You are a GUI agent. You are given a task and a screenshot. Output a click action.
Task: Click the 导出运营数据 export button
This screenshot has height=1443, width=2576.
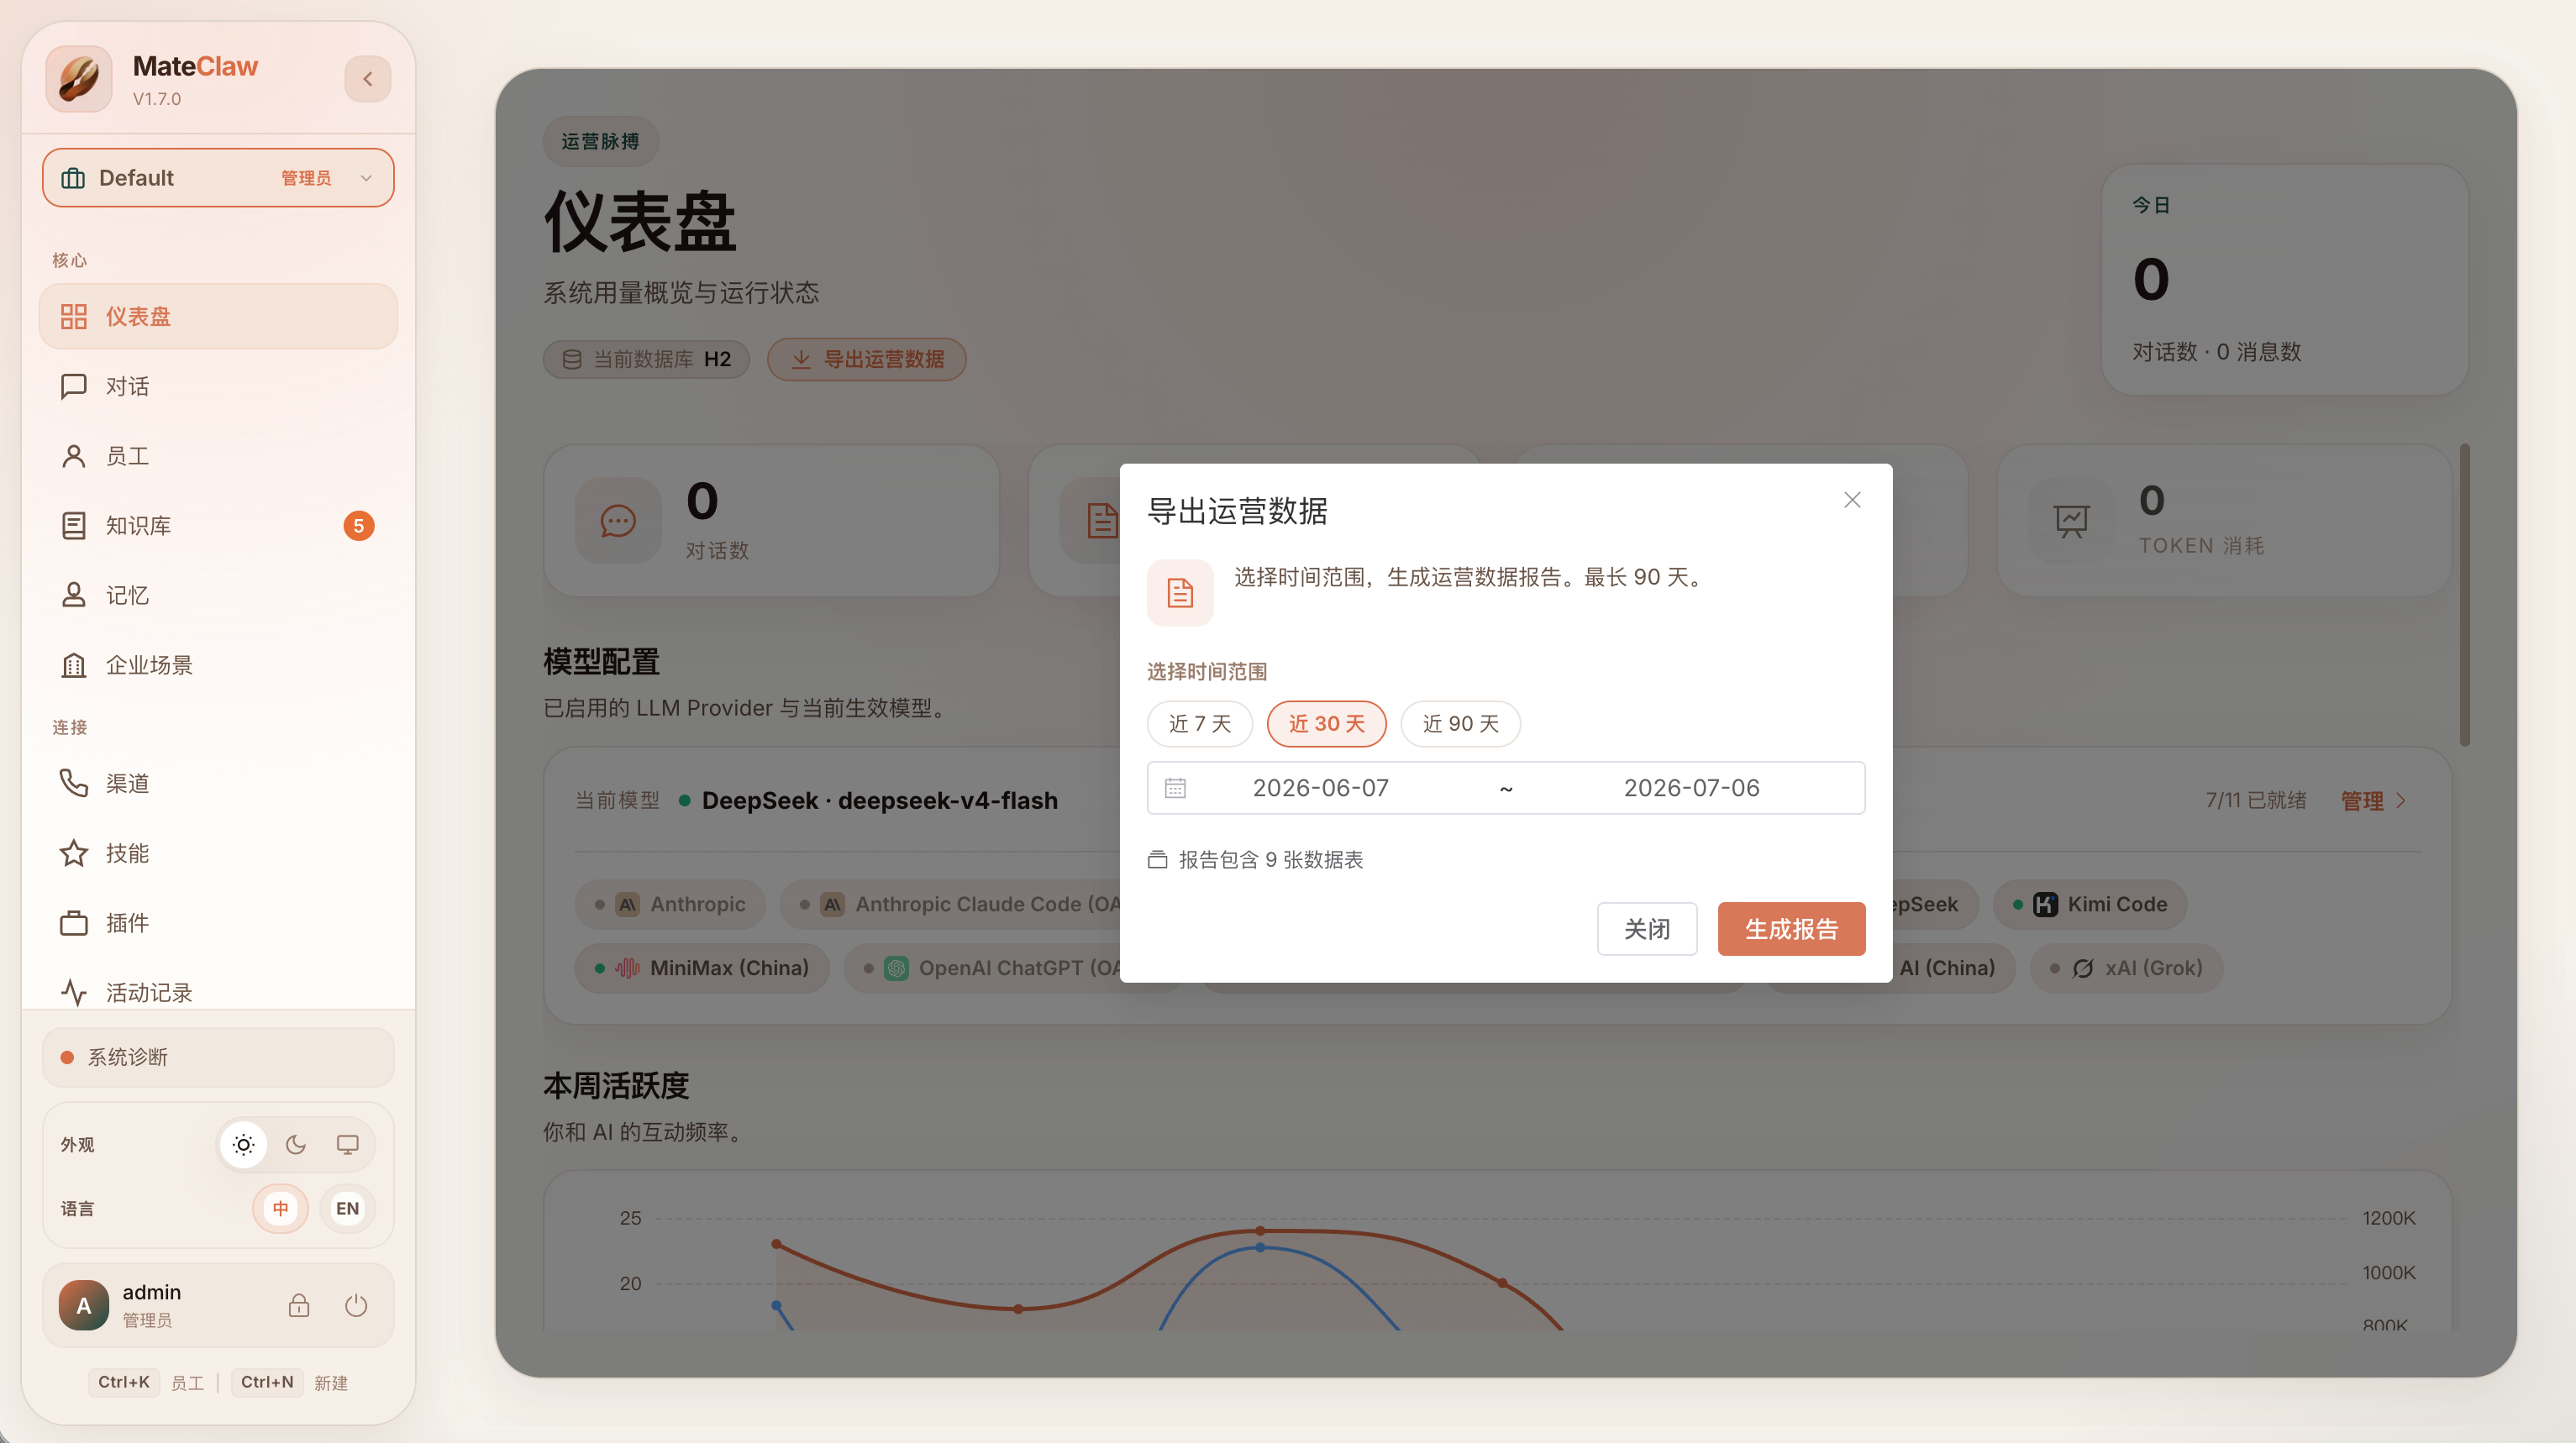866,359
